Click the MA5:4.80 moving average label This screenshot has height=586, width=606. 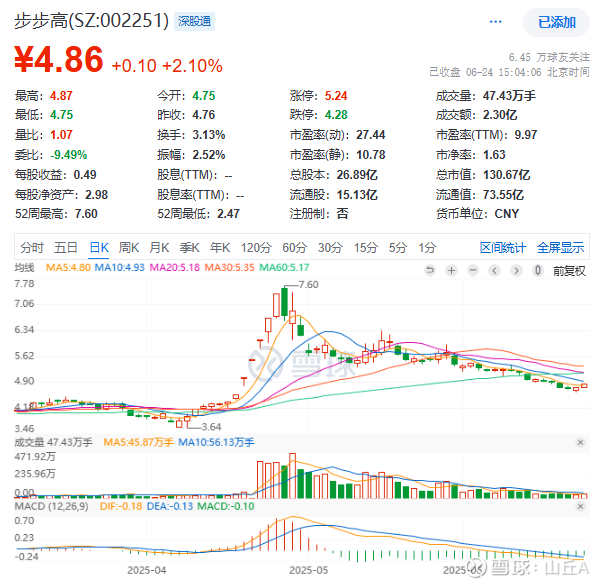click(68, 267)
